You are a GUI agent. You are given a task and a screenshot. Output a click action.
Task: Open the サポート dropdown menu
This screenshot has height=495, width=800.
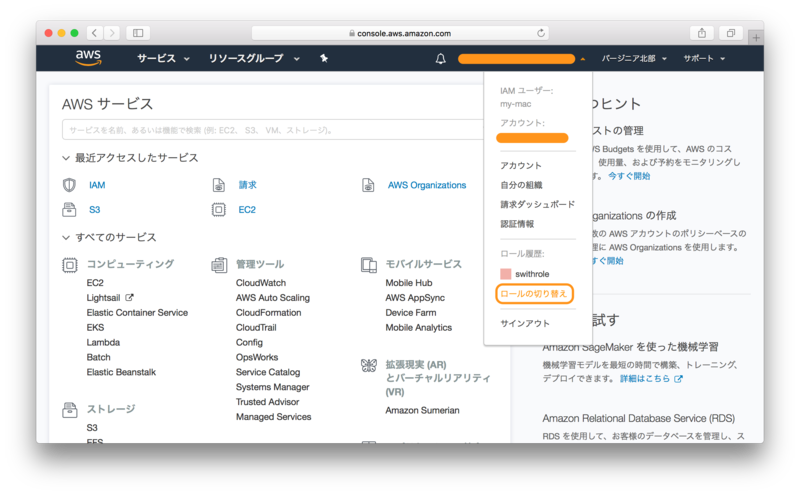pyautogui.click(x=704, y=59)
